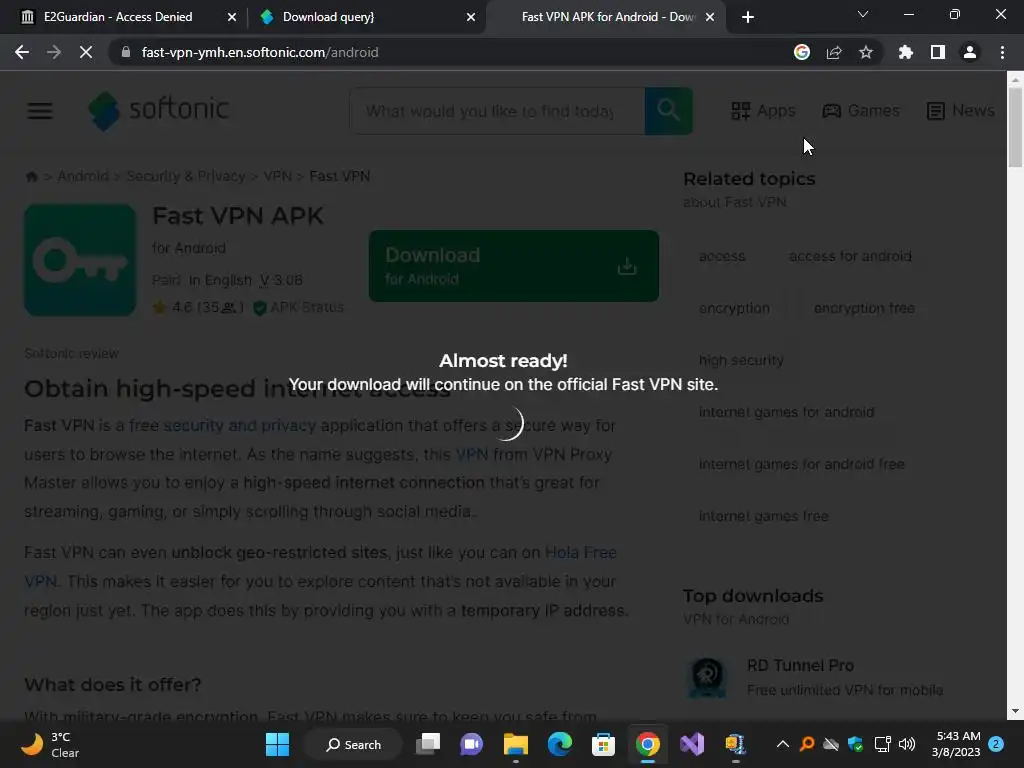The width and height of the screenshot is (1024, 768).
Task: Open Visual Studio from taskbar
Action: pyautogui.click(x=692, y=744)
